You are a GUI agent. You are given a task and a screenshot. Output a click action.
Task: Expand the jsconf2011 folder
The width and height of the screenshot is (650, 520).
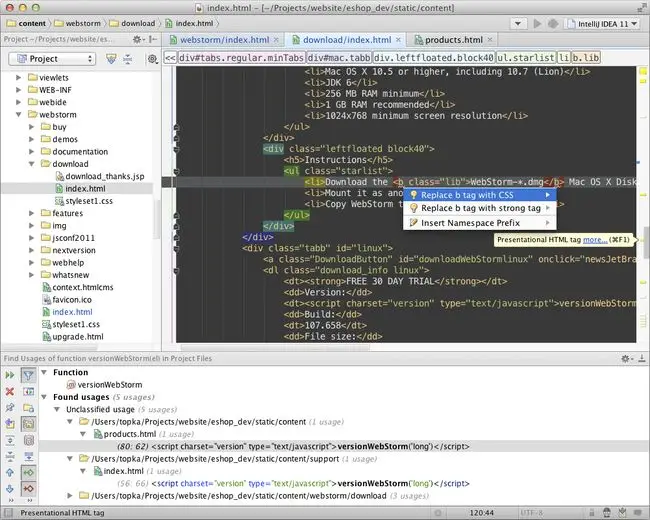pos(31,238)
